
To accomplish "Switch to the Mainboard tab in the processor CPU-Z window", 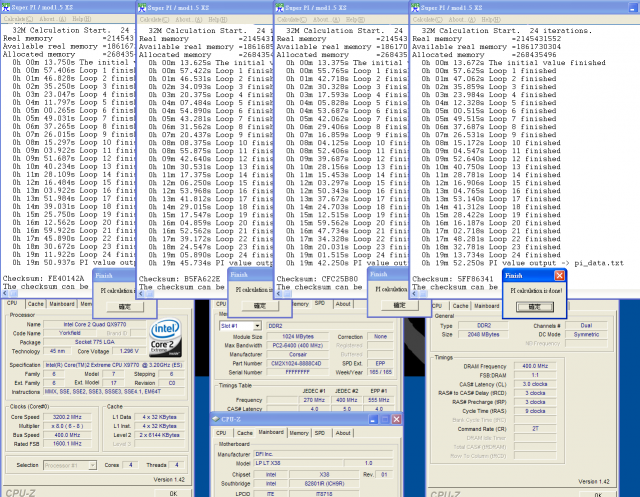I will 62,304.
